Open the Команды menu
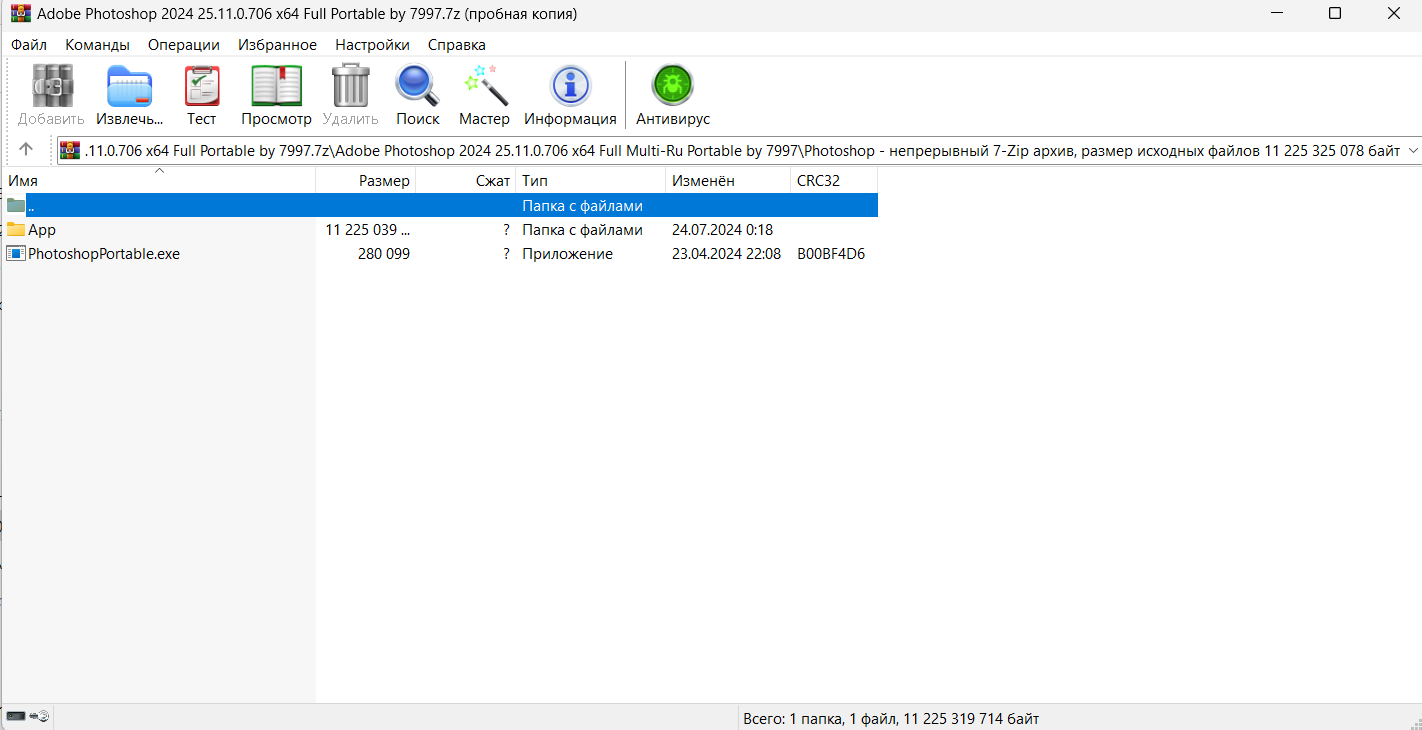The image size is (1422, 730). [98, 45]
